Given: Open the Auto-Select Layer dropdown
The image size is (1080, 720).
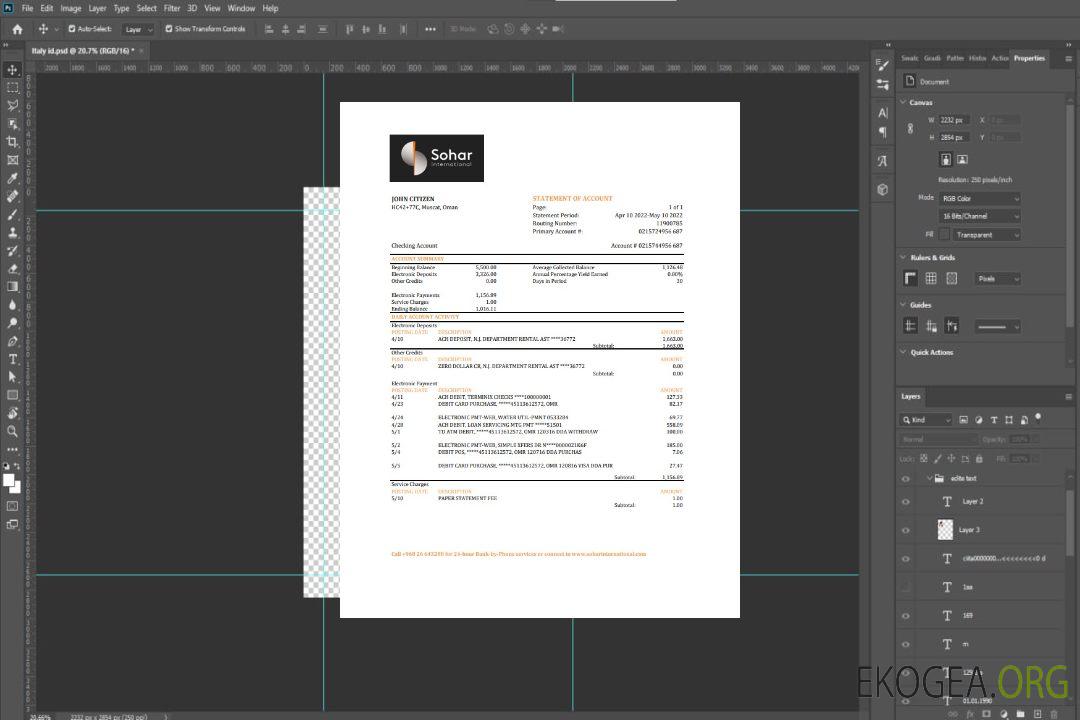Looking at the screenshot, I should point(138,29).
